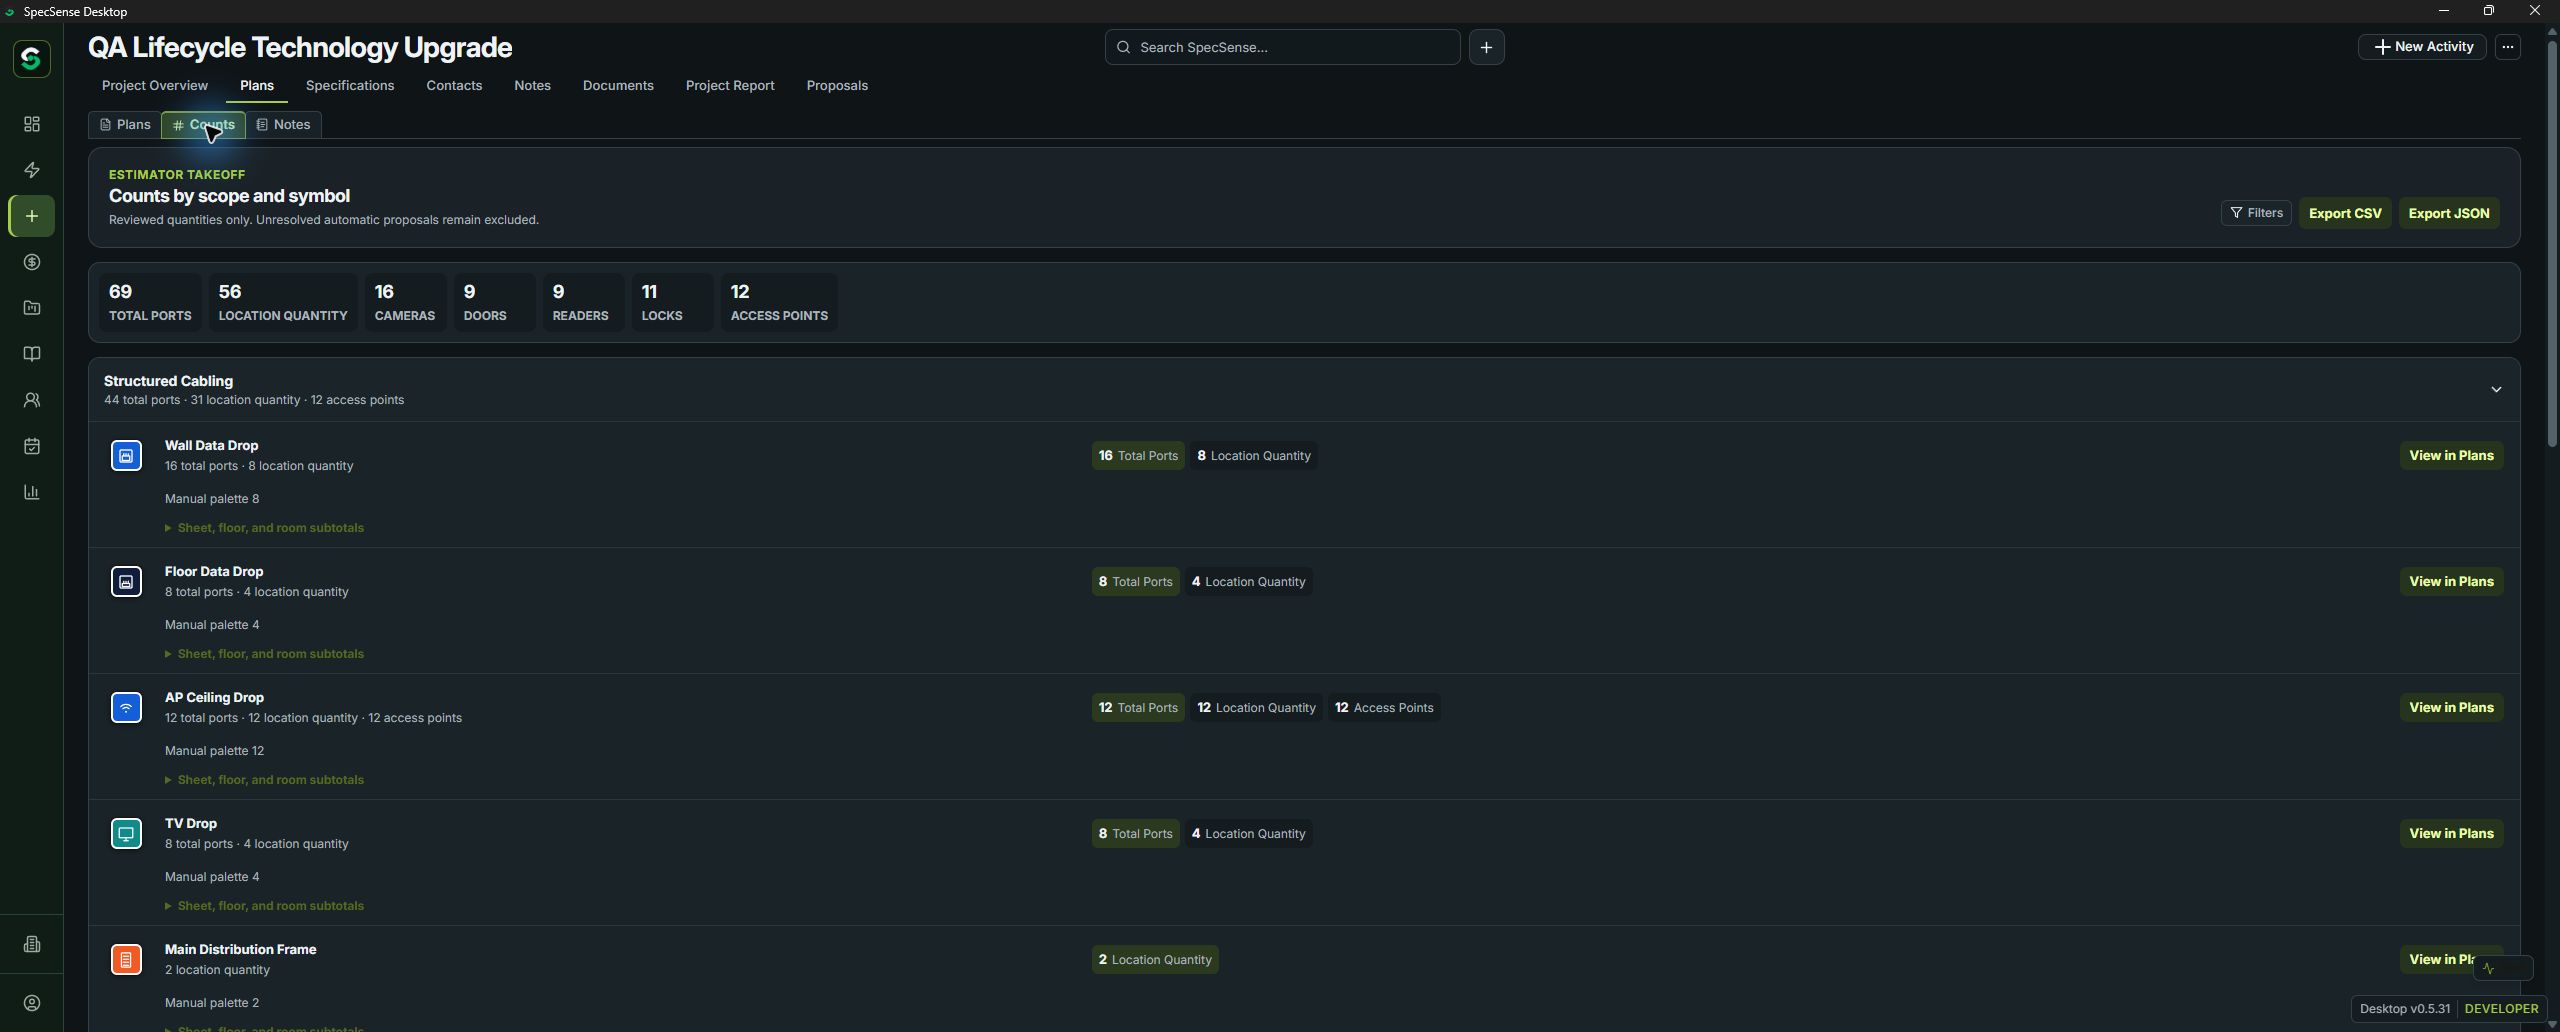Switch to the Plans sub-tab
The image size is (2560, 1032).
pos(125,125)
